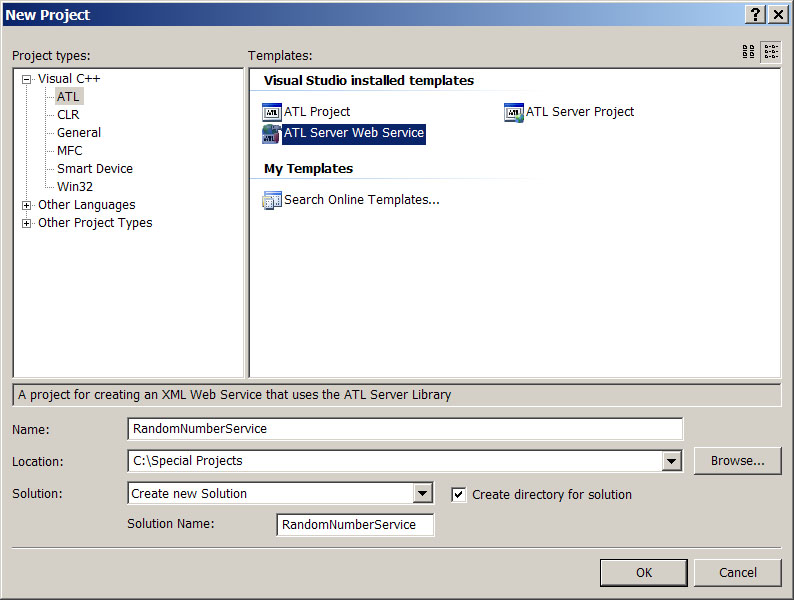Select ATL Project template label

(x=317, y=112)
